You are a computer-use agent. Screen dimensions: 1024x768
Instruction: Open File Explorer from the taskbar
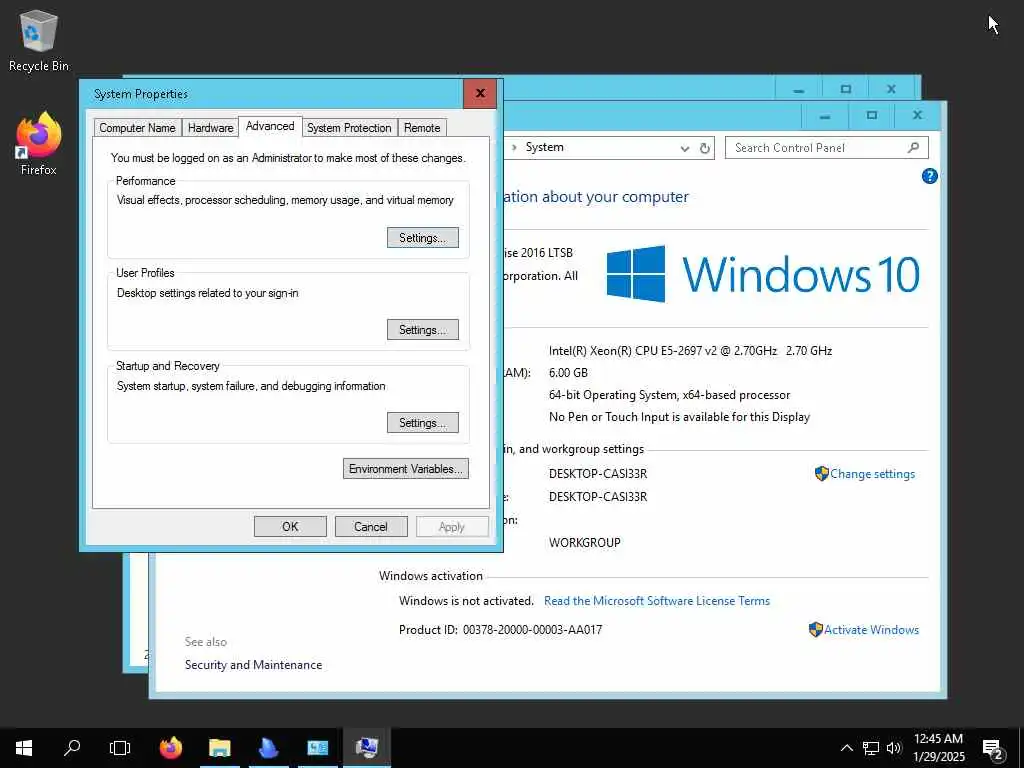tap(219, 748)
